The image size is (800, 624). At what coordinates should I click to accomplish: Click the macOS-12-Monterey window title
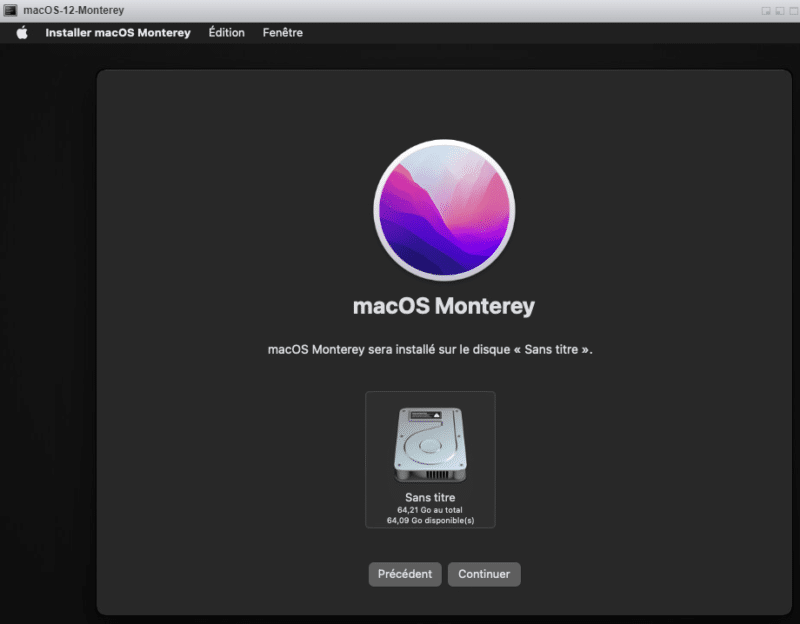click(x=73, y=10)
